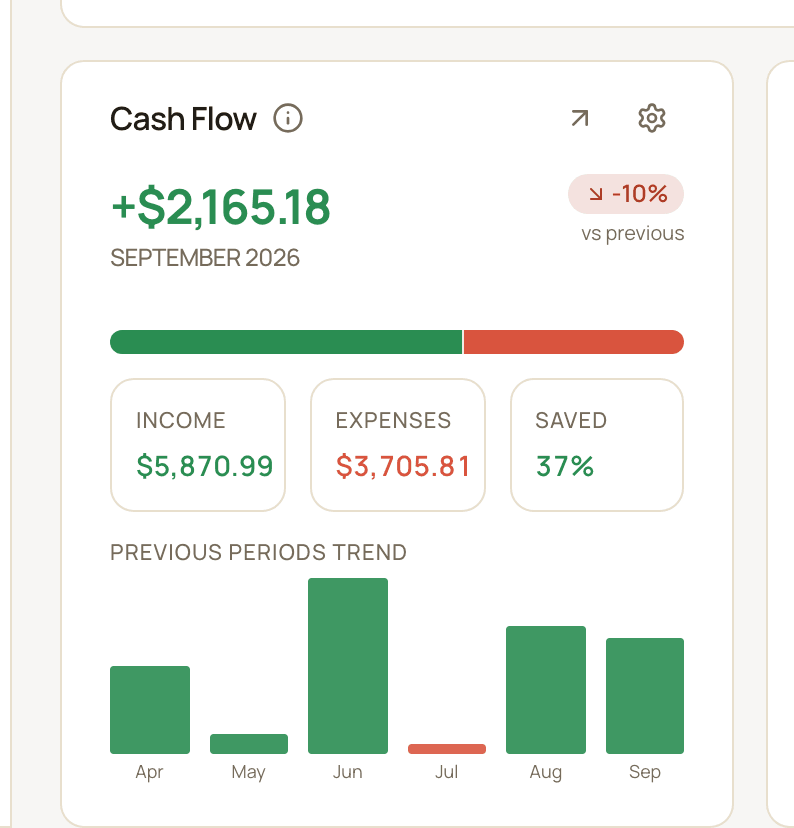
Task: Open Cash Flow widget settings gear
Action: click(x=652, y=118)
